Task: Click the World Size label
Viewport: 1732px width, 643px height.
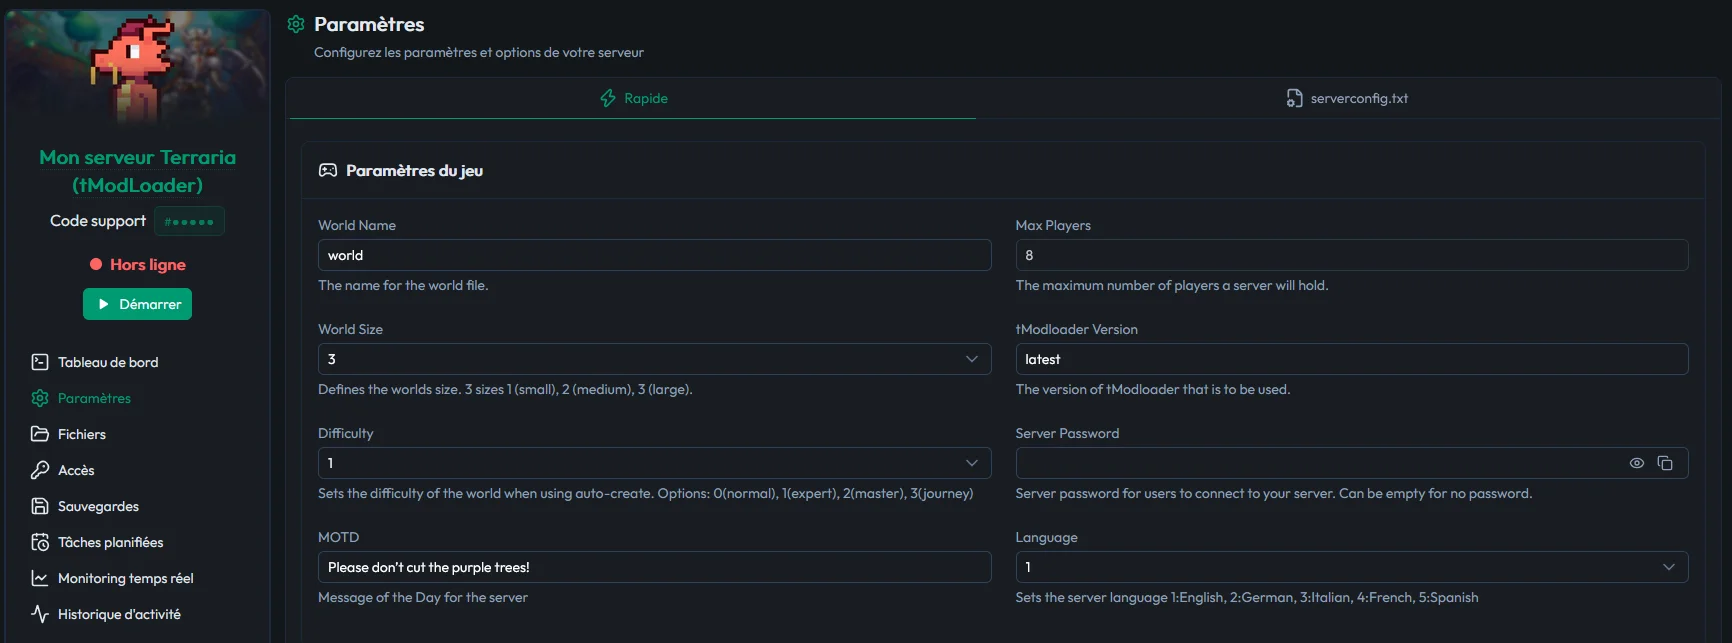Action: tap(350, 329)
